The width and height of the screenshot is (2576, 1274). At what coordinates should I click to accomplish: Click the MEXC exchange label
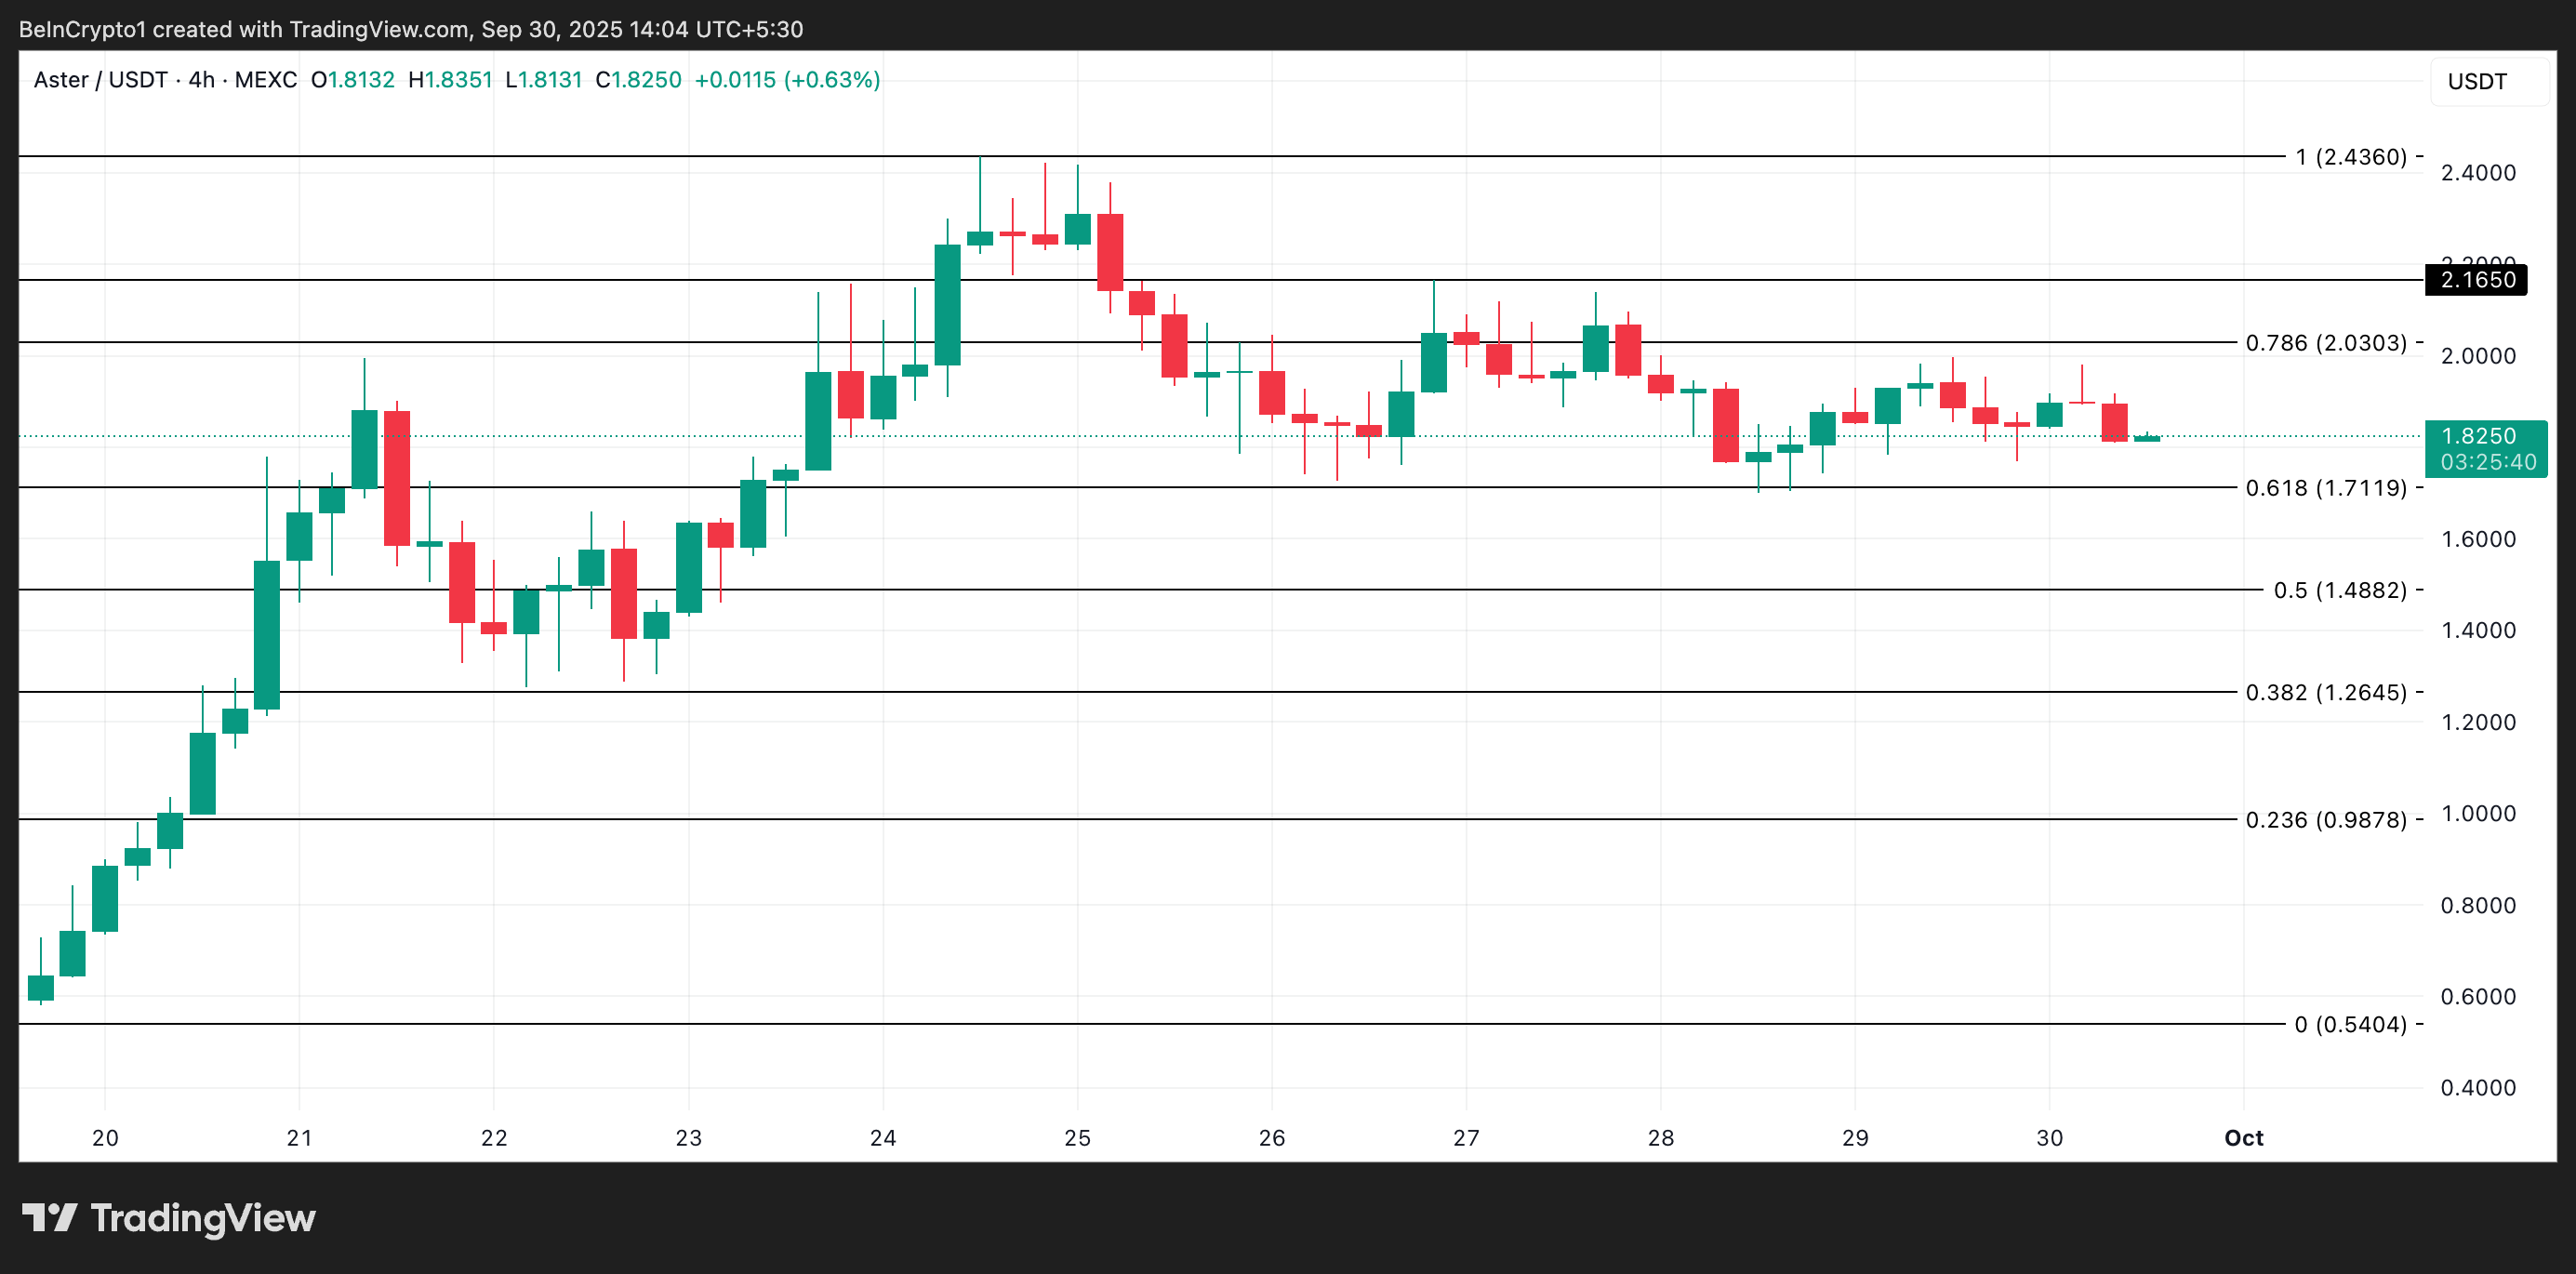[x=266, y=80]
